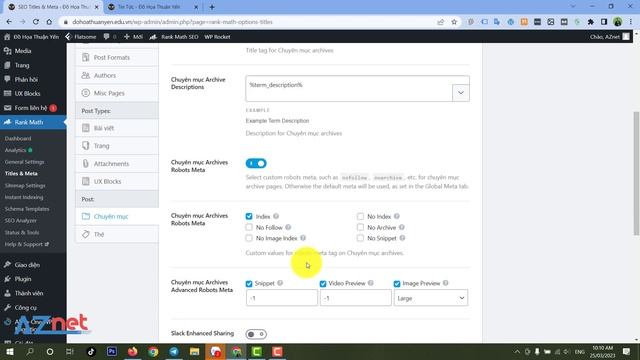This screenshot has width=640, height=360.
Task: Select Misc Pages settings tab
Action: click(x=117, y=93)
